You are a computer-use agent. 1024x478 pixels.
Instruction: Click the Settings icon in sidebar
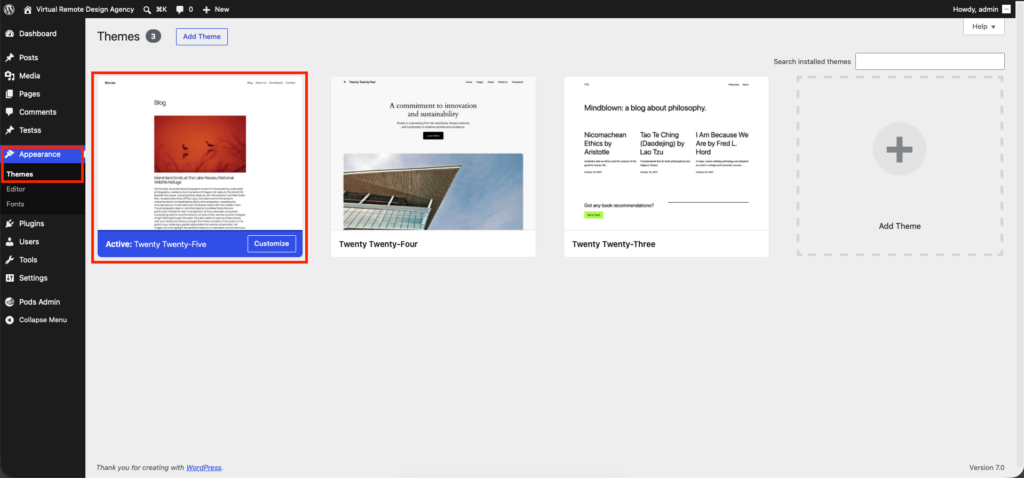pos(10,278)
